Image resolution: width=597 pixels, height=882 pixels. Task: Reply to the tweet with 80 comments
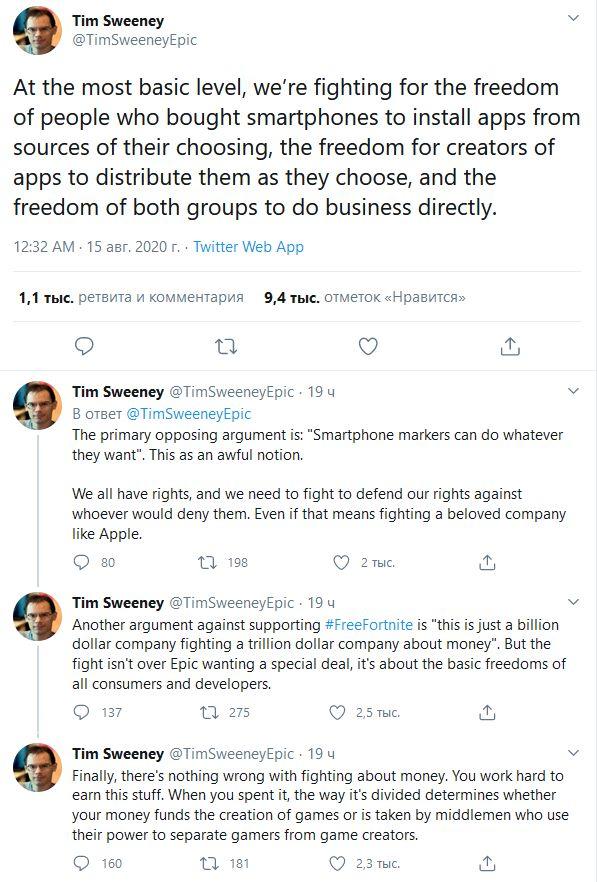(82, 562)
